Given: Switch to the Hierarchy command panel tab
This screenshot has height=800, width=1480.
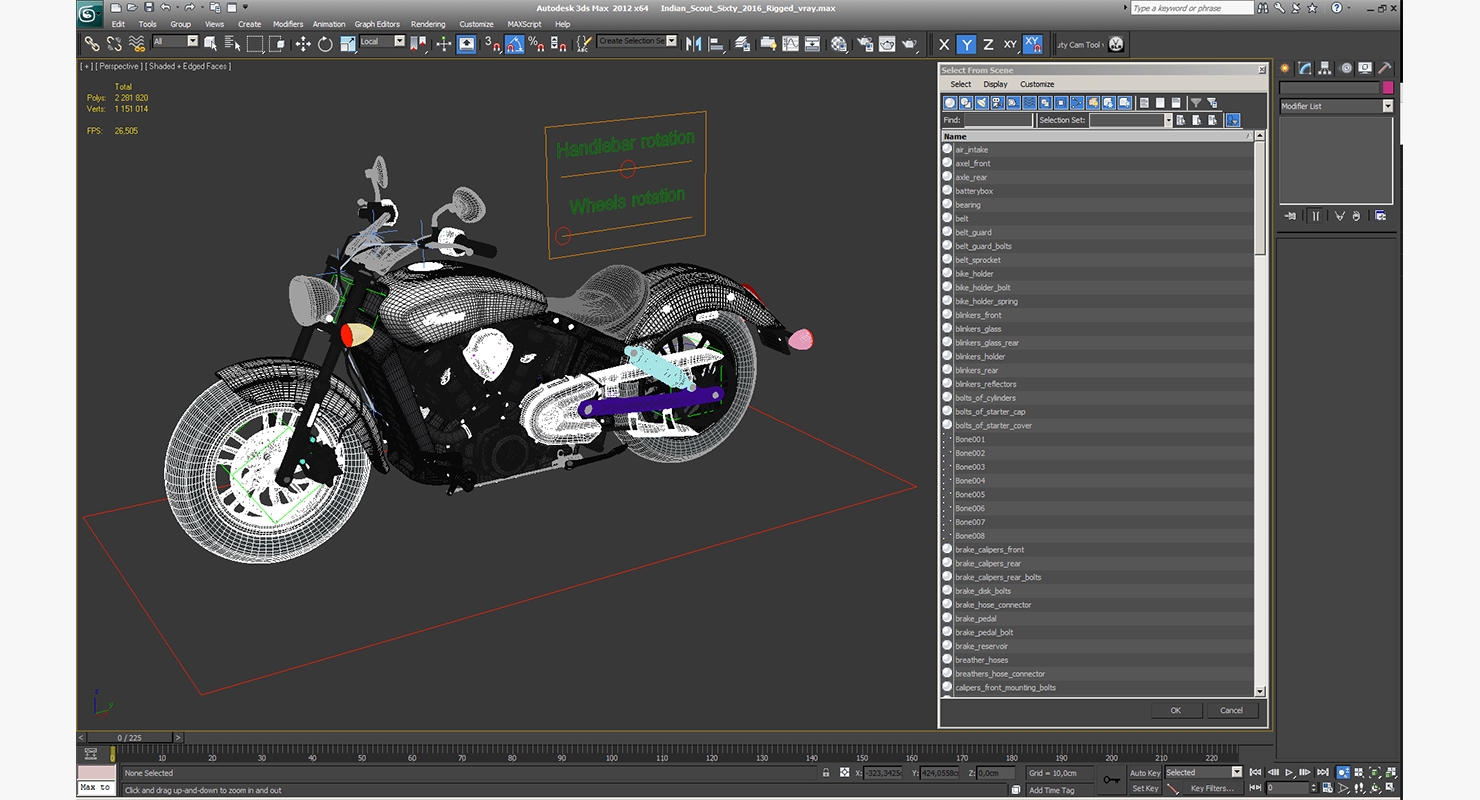Looking at the screenshot, I should [1325, 68].
